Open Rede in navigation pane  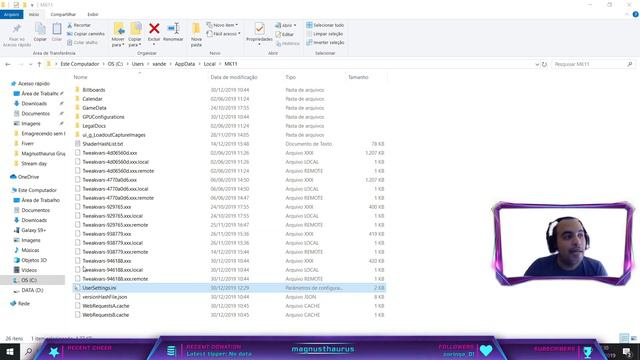(24, 303)
